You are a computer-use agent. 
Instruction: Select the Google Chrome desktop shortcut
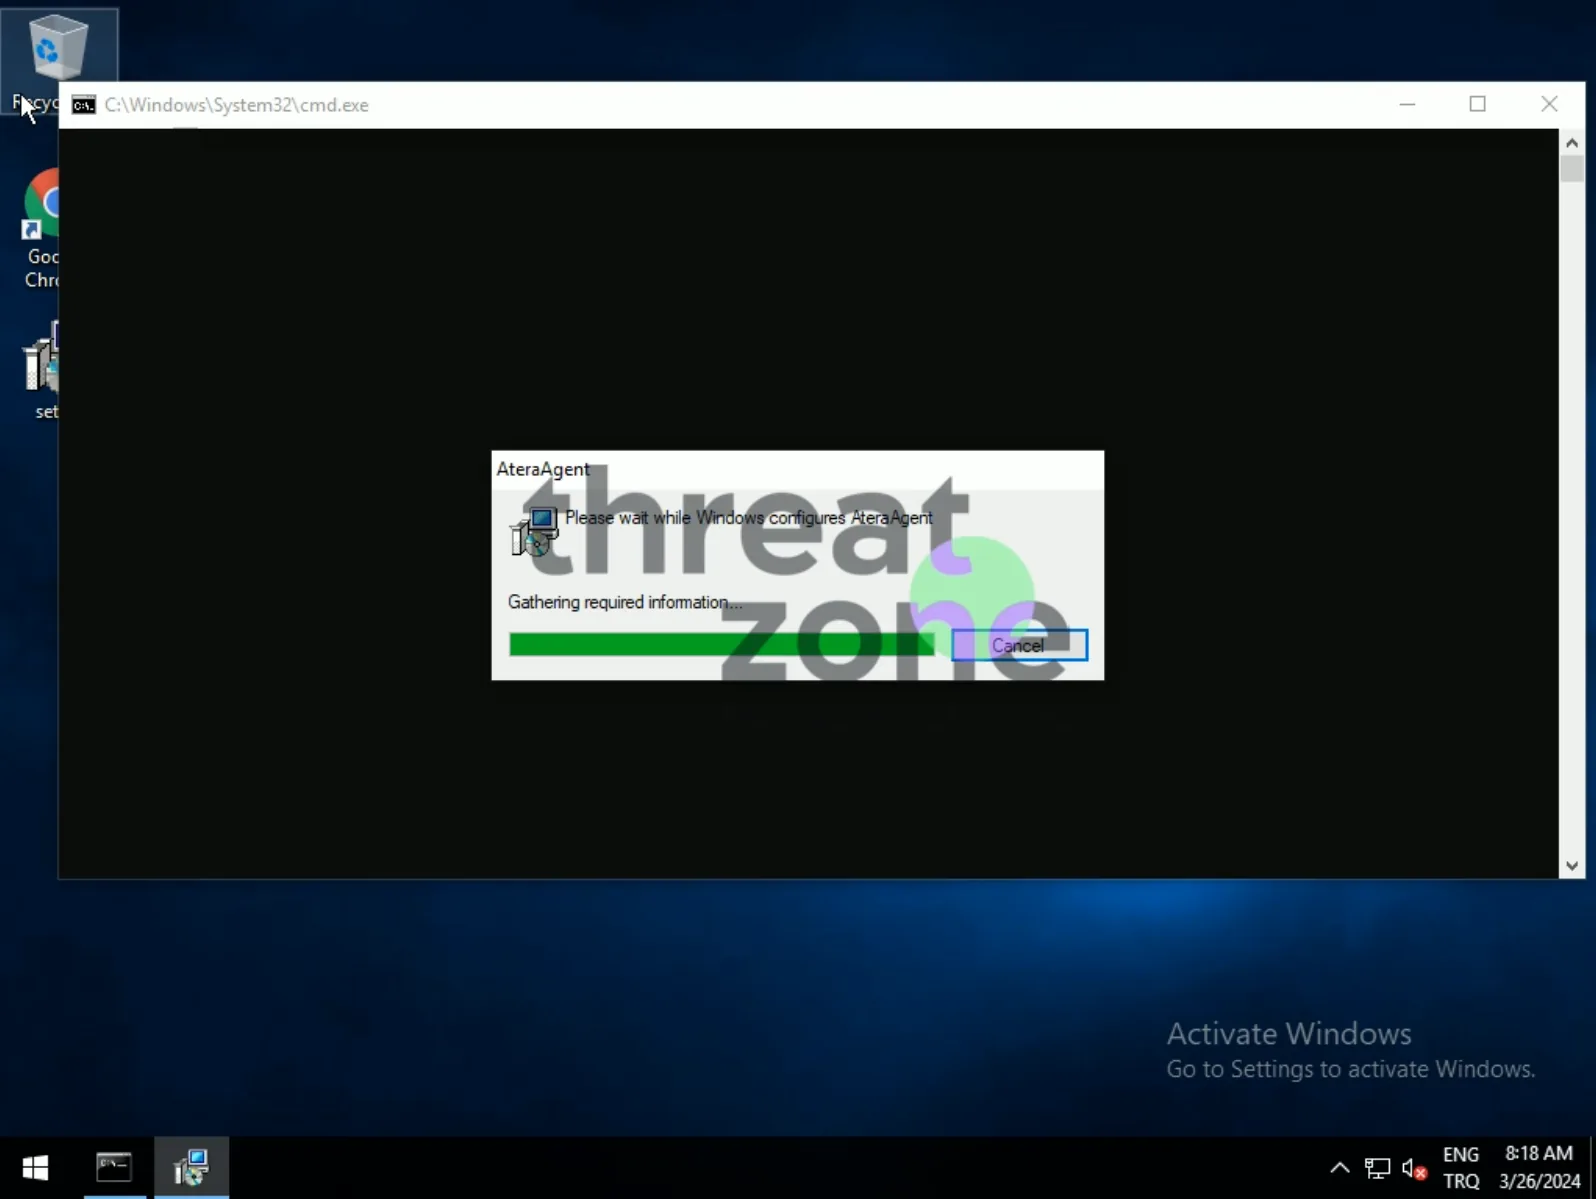(41, 229)
